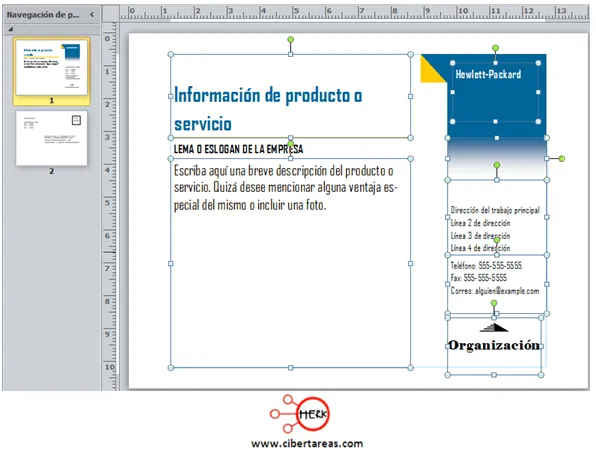Click the www.cibertareas.com link text
Screen dimensions: 596x452
click(307, 443)
